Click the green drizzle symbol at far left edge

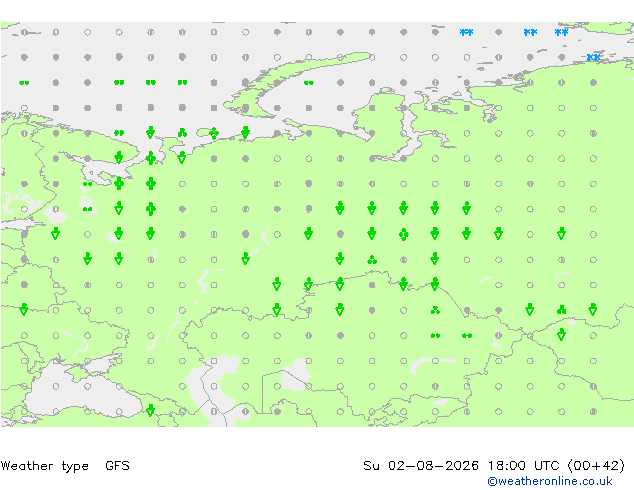point(24,83)
